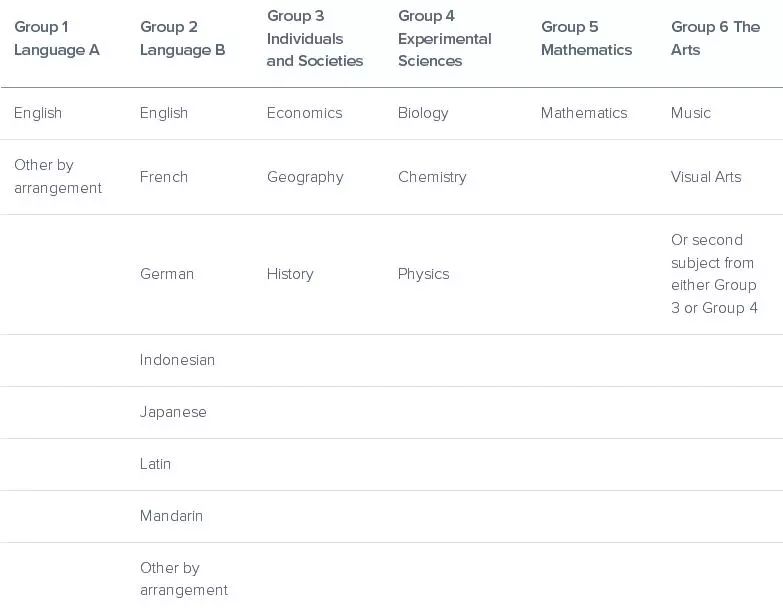Select the Mandarin language entry
783x615 pixels.
[171, 516]
